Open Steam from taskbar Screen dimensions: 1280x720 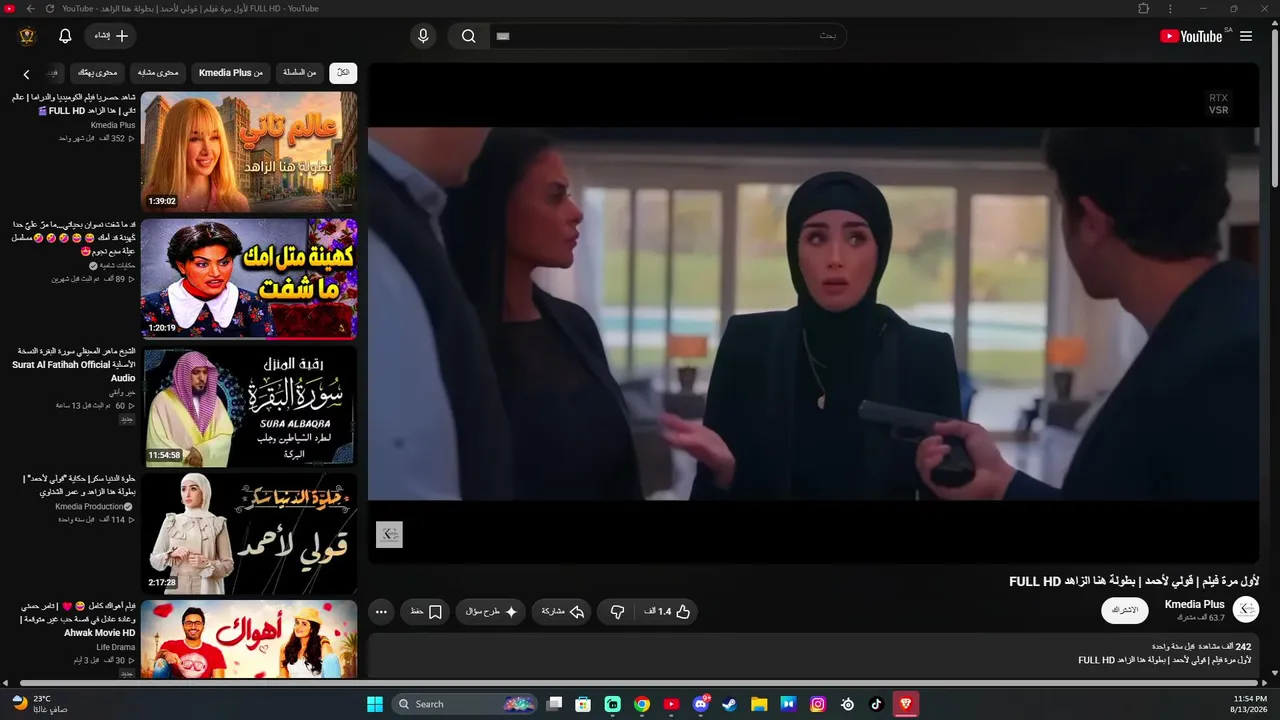(x=730, y=704)
